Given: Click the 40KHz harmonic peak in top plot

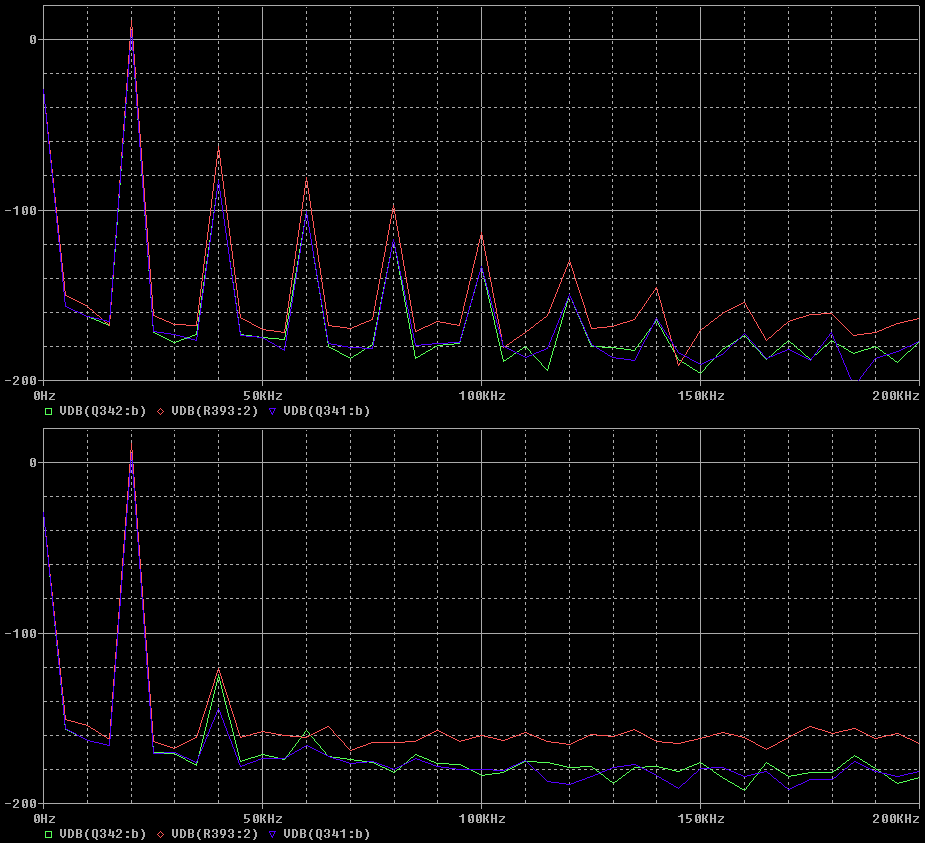Looking at the screenshot, I should coord(219,149).
